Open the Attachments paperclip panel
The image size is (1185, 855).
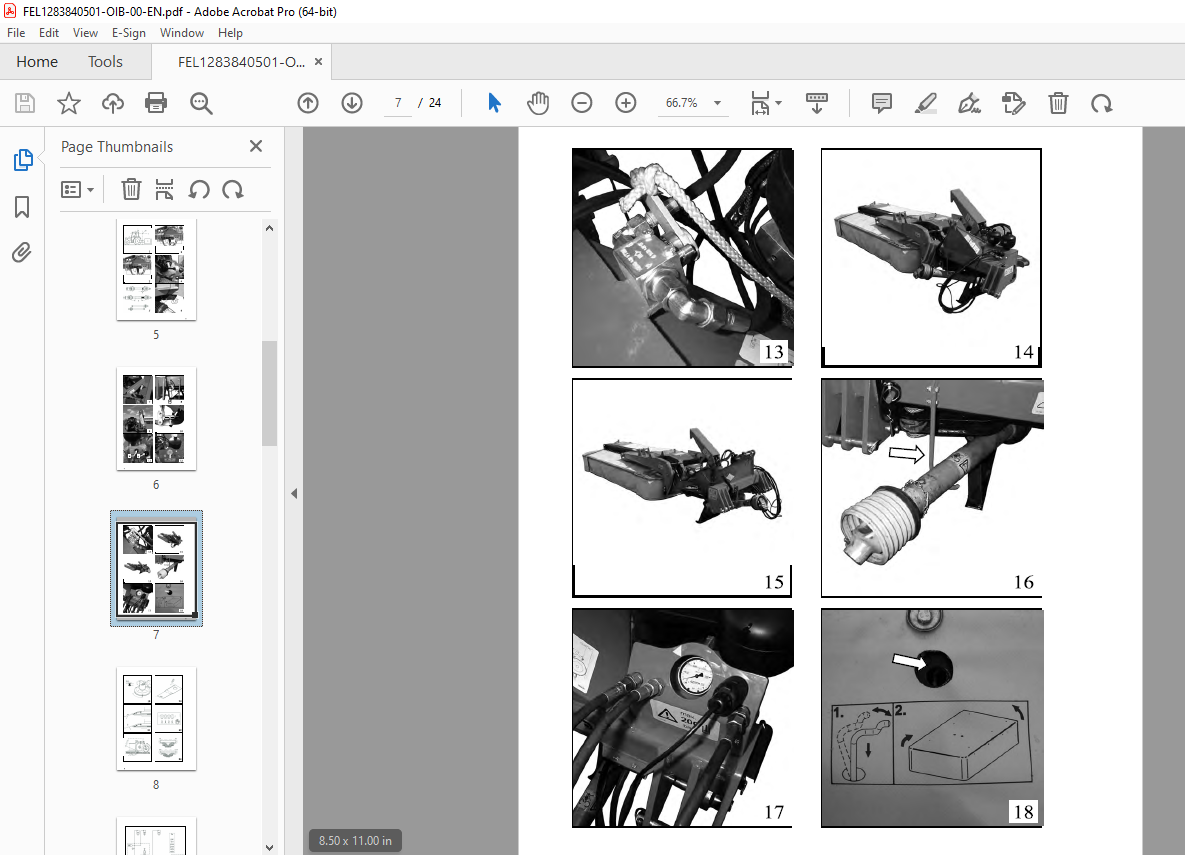[x=22, y=252]
